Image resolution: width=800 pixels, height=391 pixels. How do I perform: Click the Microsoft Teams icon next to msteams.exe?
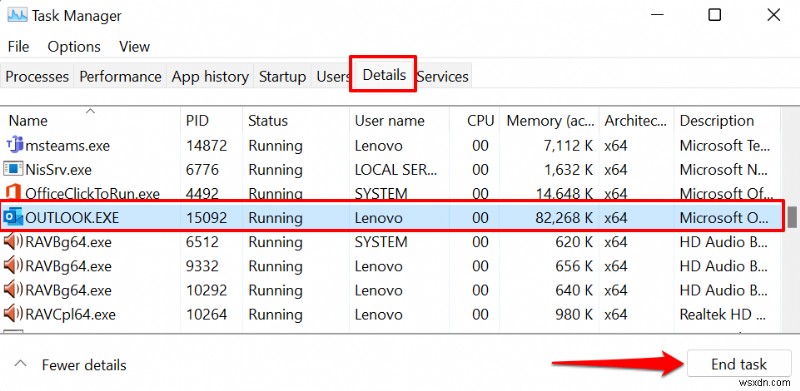click(14, 145)
